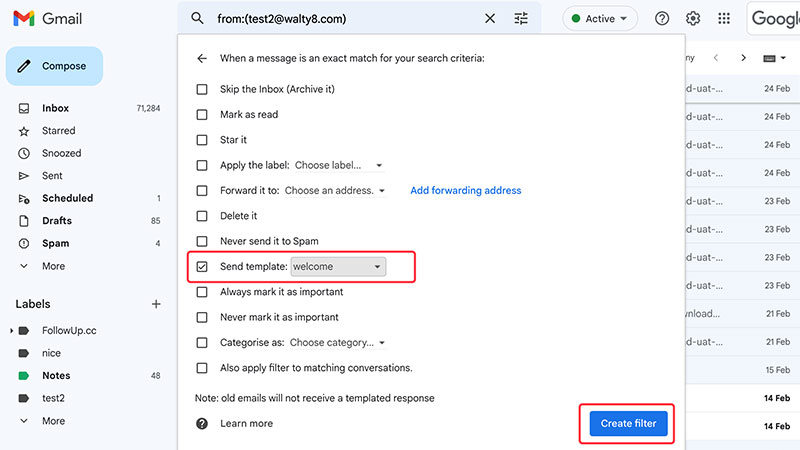Viewport: 800px width, 450px height.
Task: Uncheck the Send template checkbox
Action: (x=202, y=267)
